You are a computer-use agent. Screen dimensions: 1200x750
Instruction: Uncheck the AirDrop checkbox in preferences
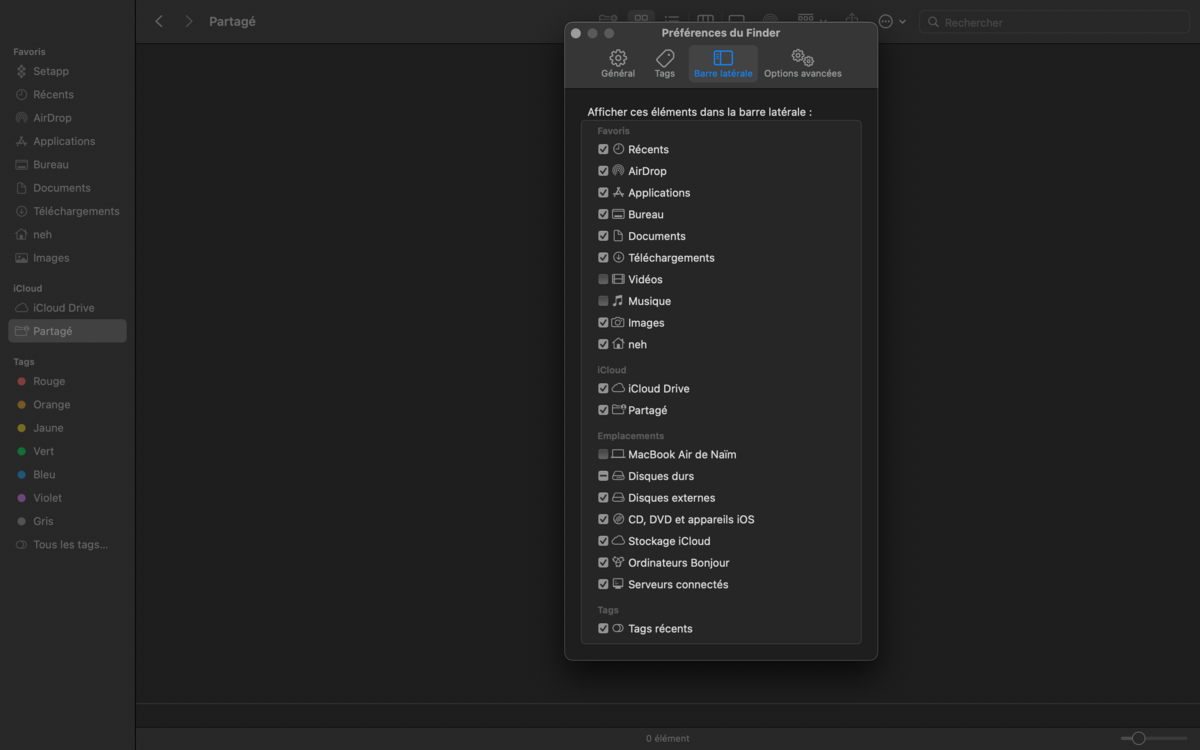(603, 171)
